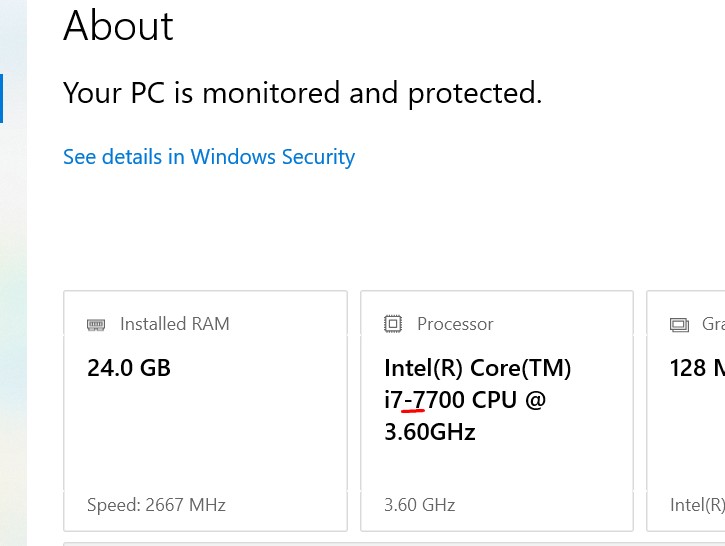Click the Intel(R) text in graphics card footer

[697, 504]
